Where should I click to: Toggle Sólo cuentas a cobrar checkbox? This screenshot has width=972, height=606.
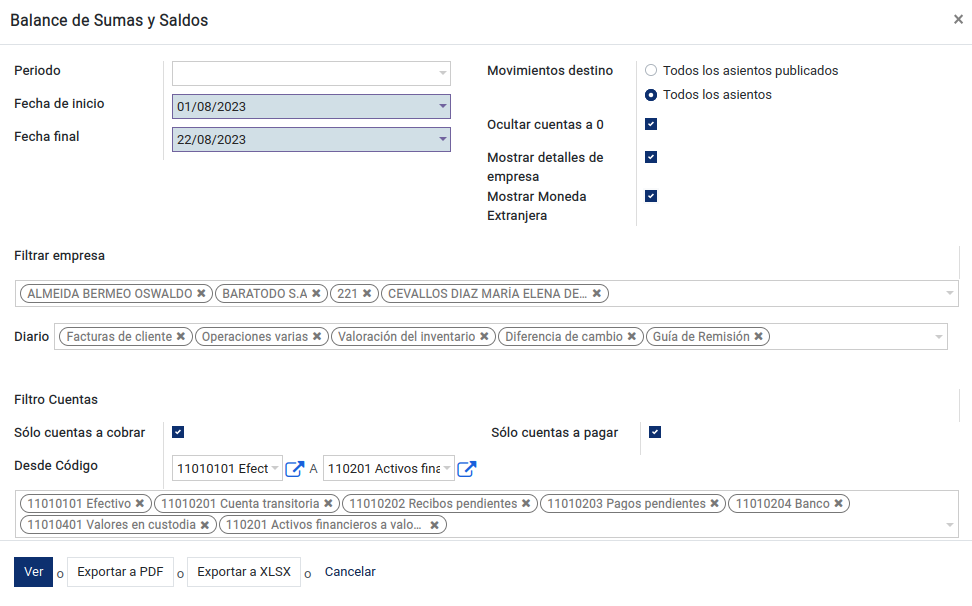[178, 433]
